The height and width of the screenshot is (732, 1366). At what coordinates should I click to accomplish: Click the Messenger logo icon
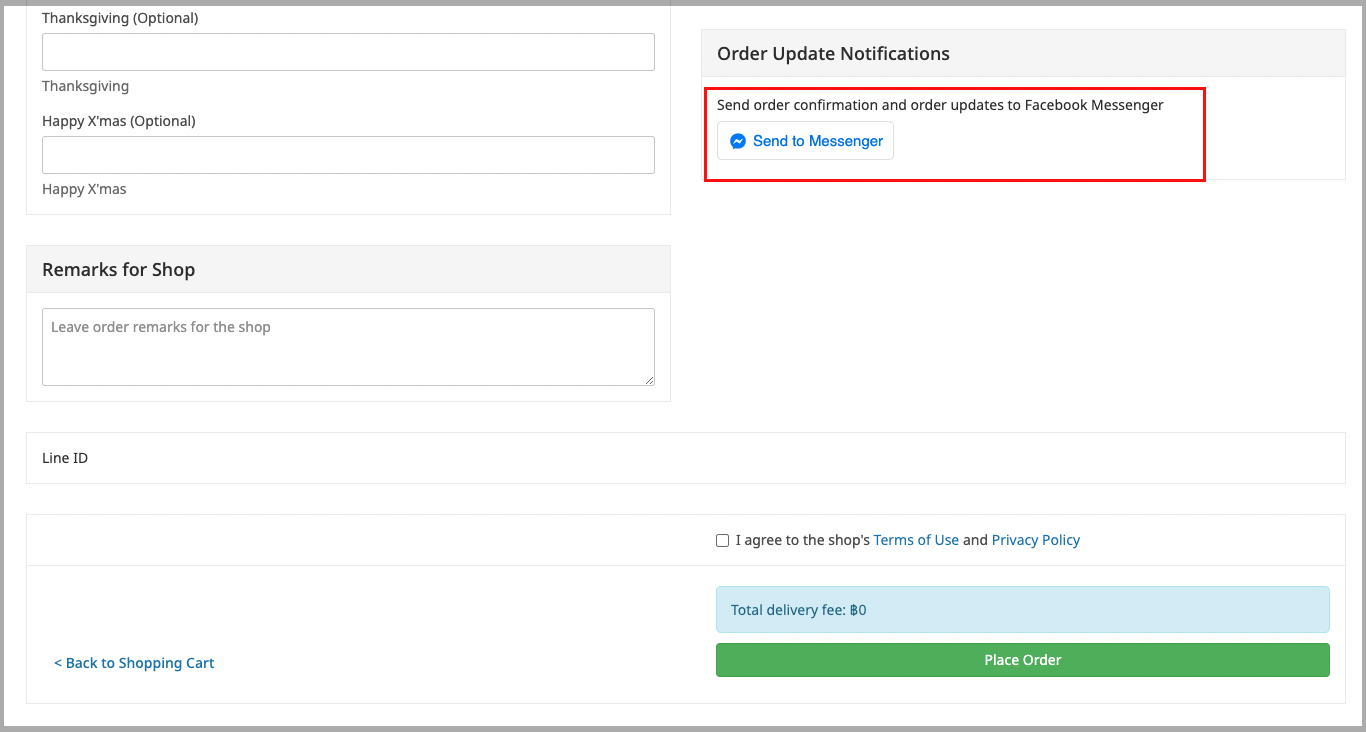pos(738,141)
